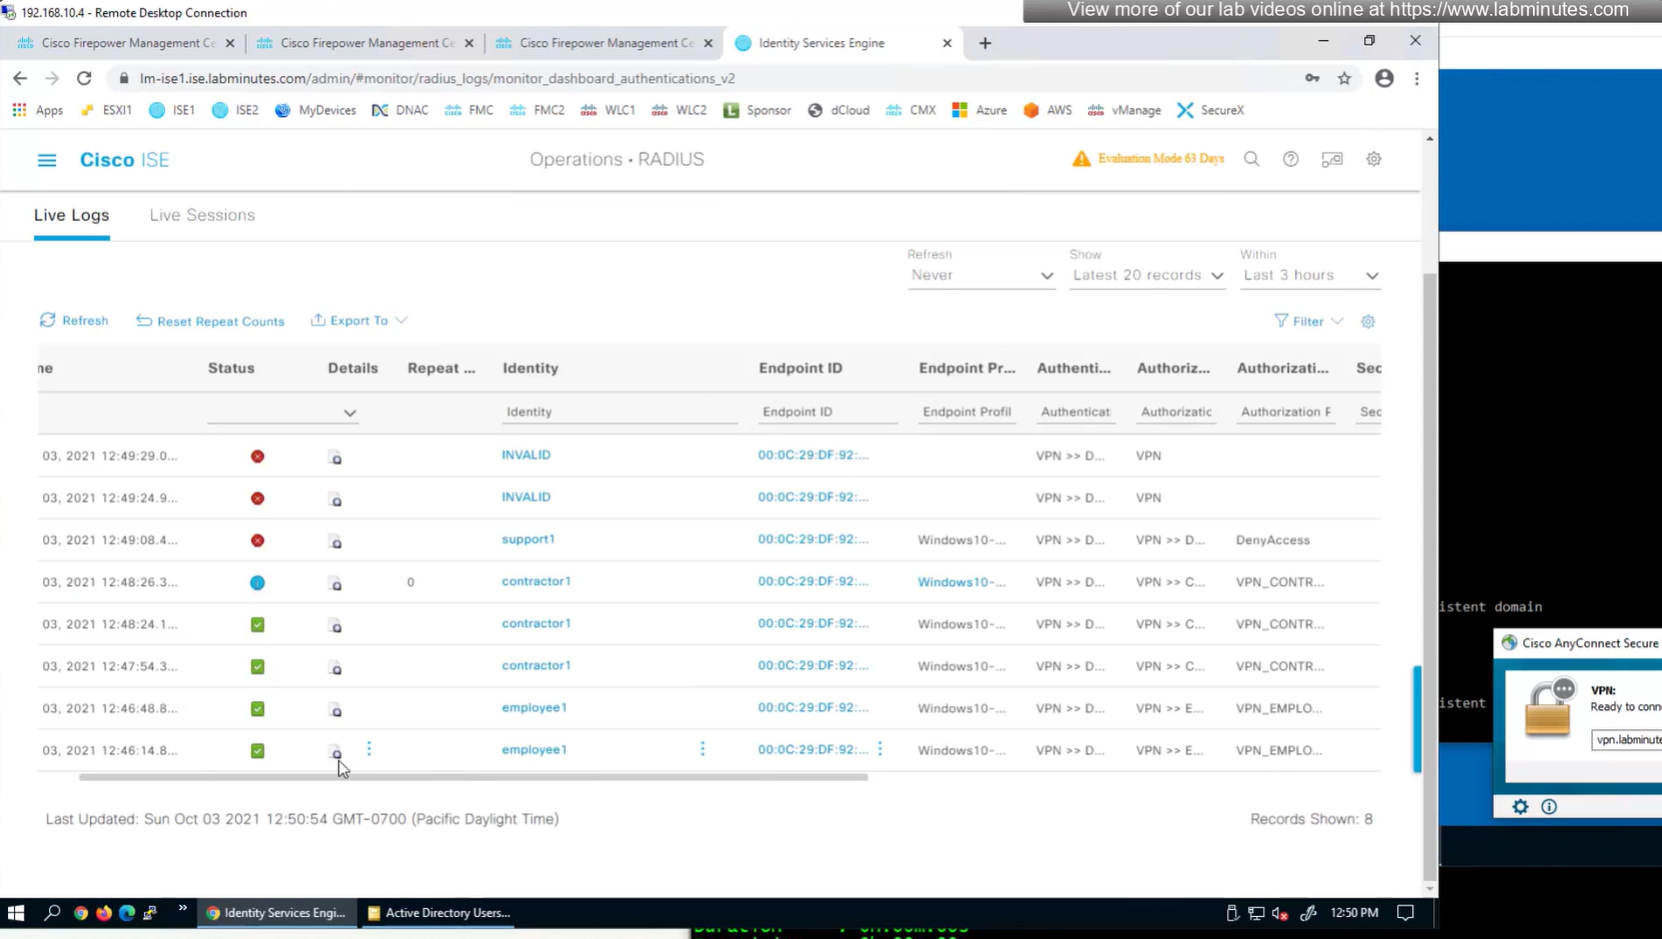Open the ISE settings gear icon

tap(1374, 159)
